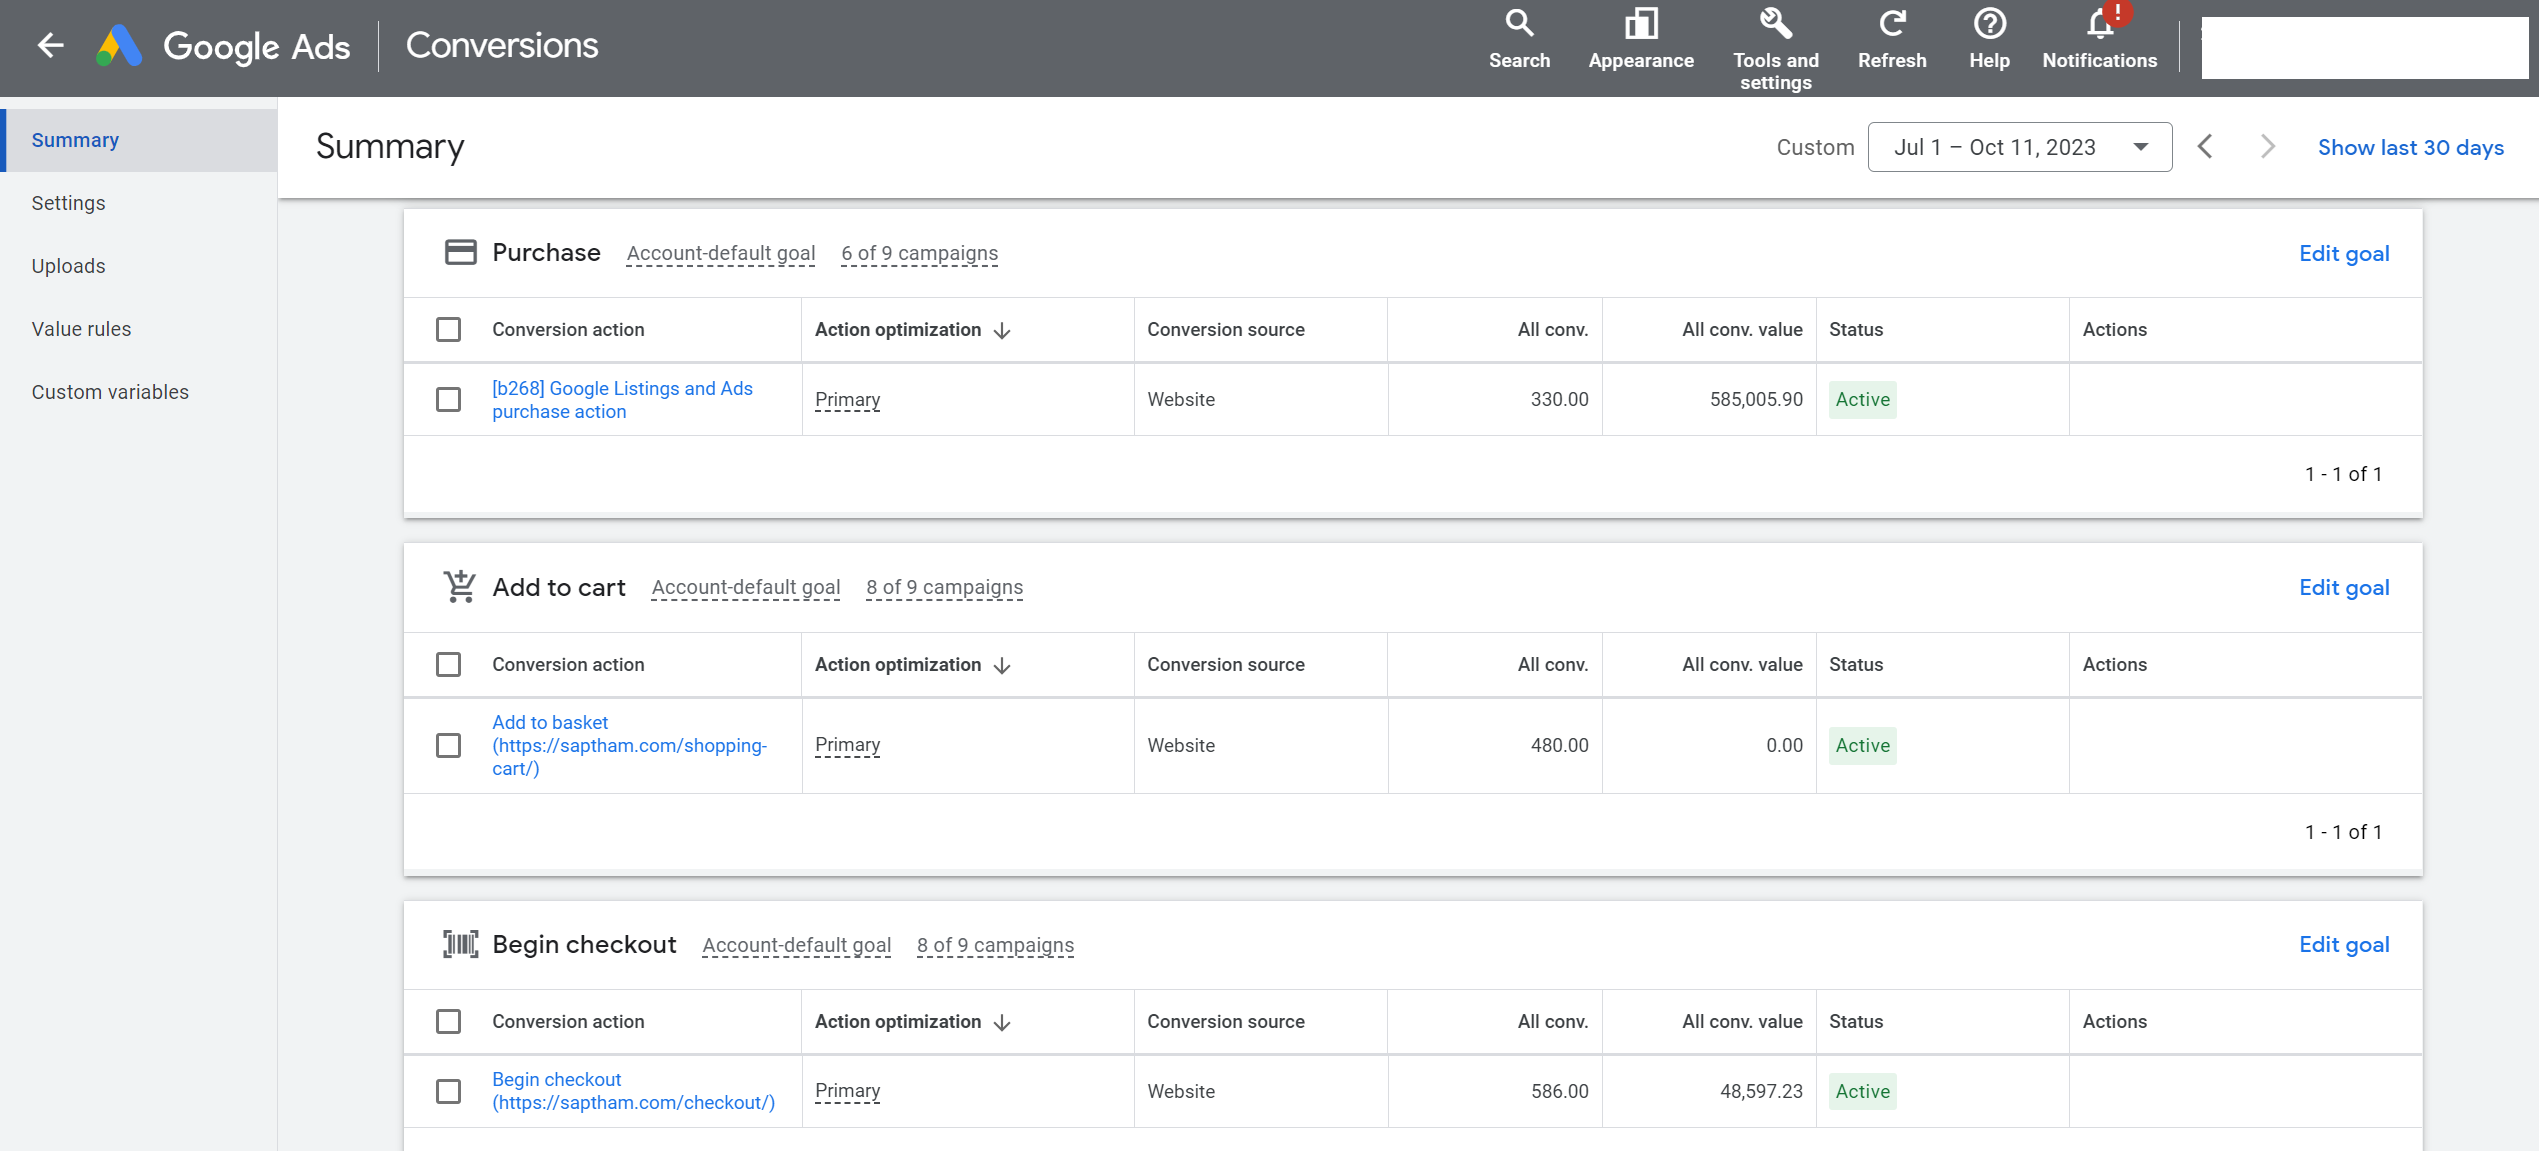
Task: Click Show last 30 days link
Action: (2410, 148)
